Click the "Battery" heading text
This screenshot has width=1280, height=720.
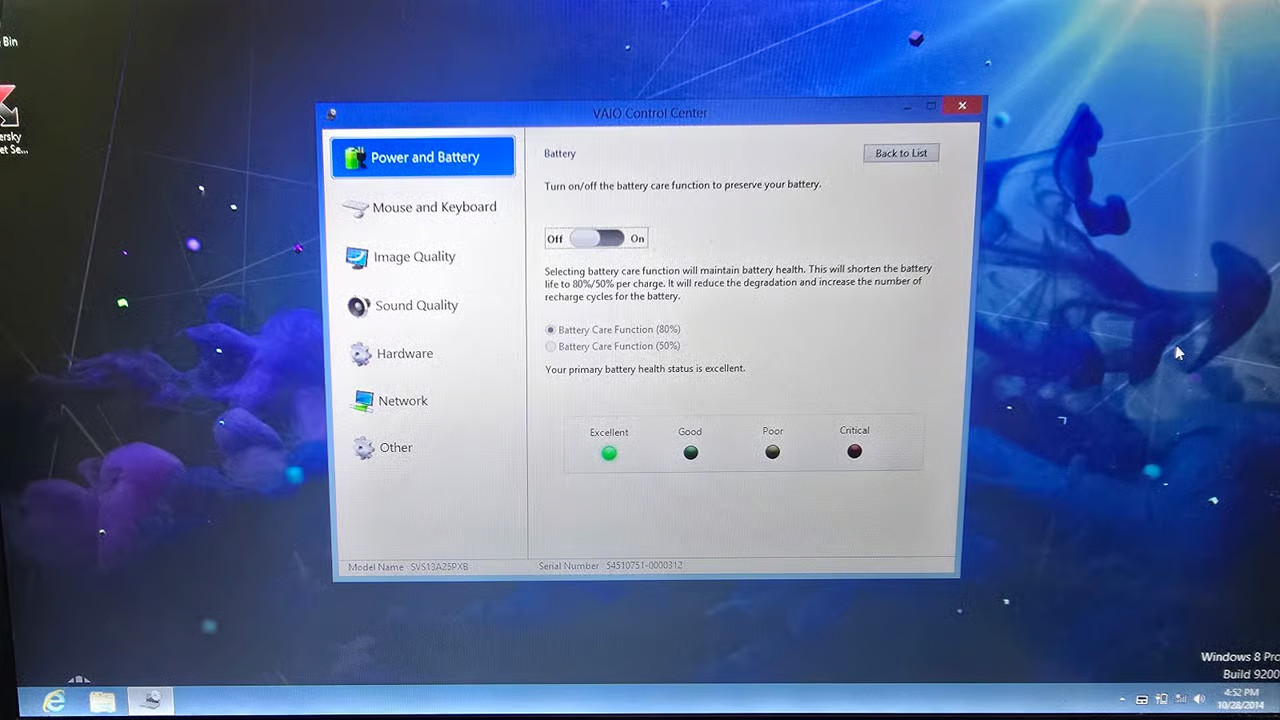click(560, 154)
